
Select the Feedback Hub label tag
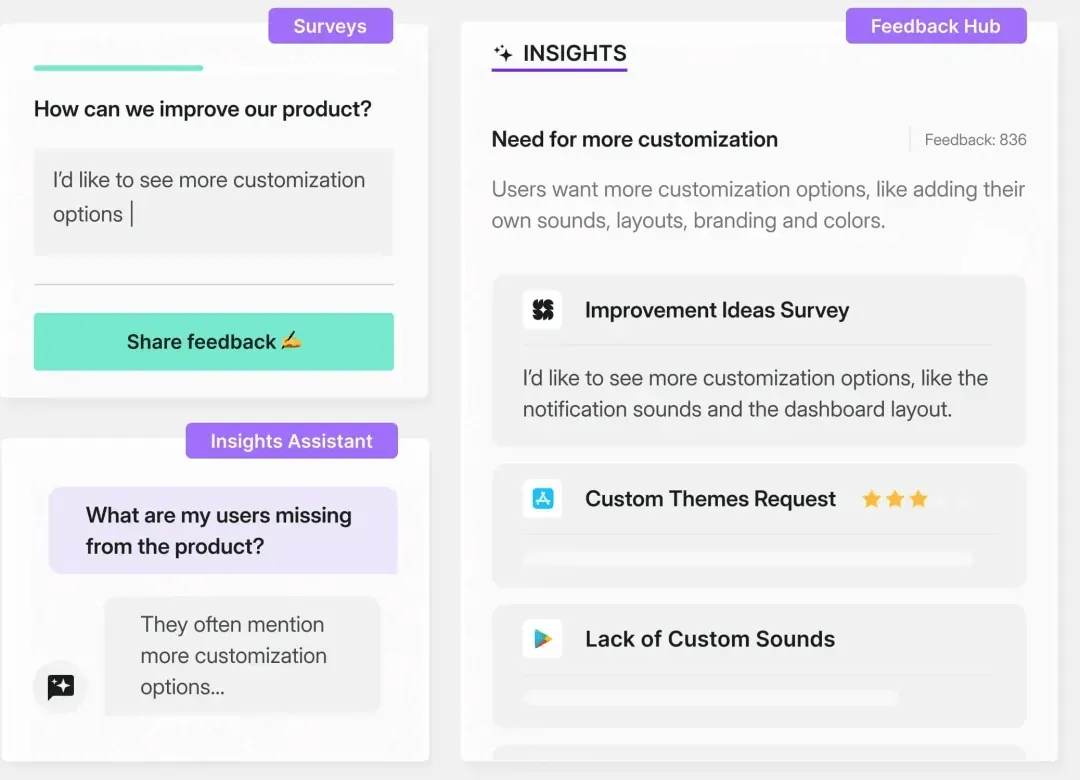(x=936, y=25)
